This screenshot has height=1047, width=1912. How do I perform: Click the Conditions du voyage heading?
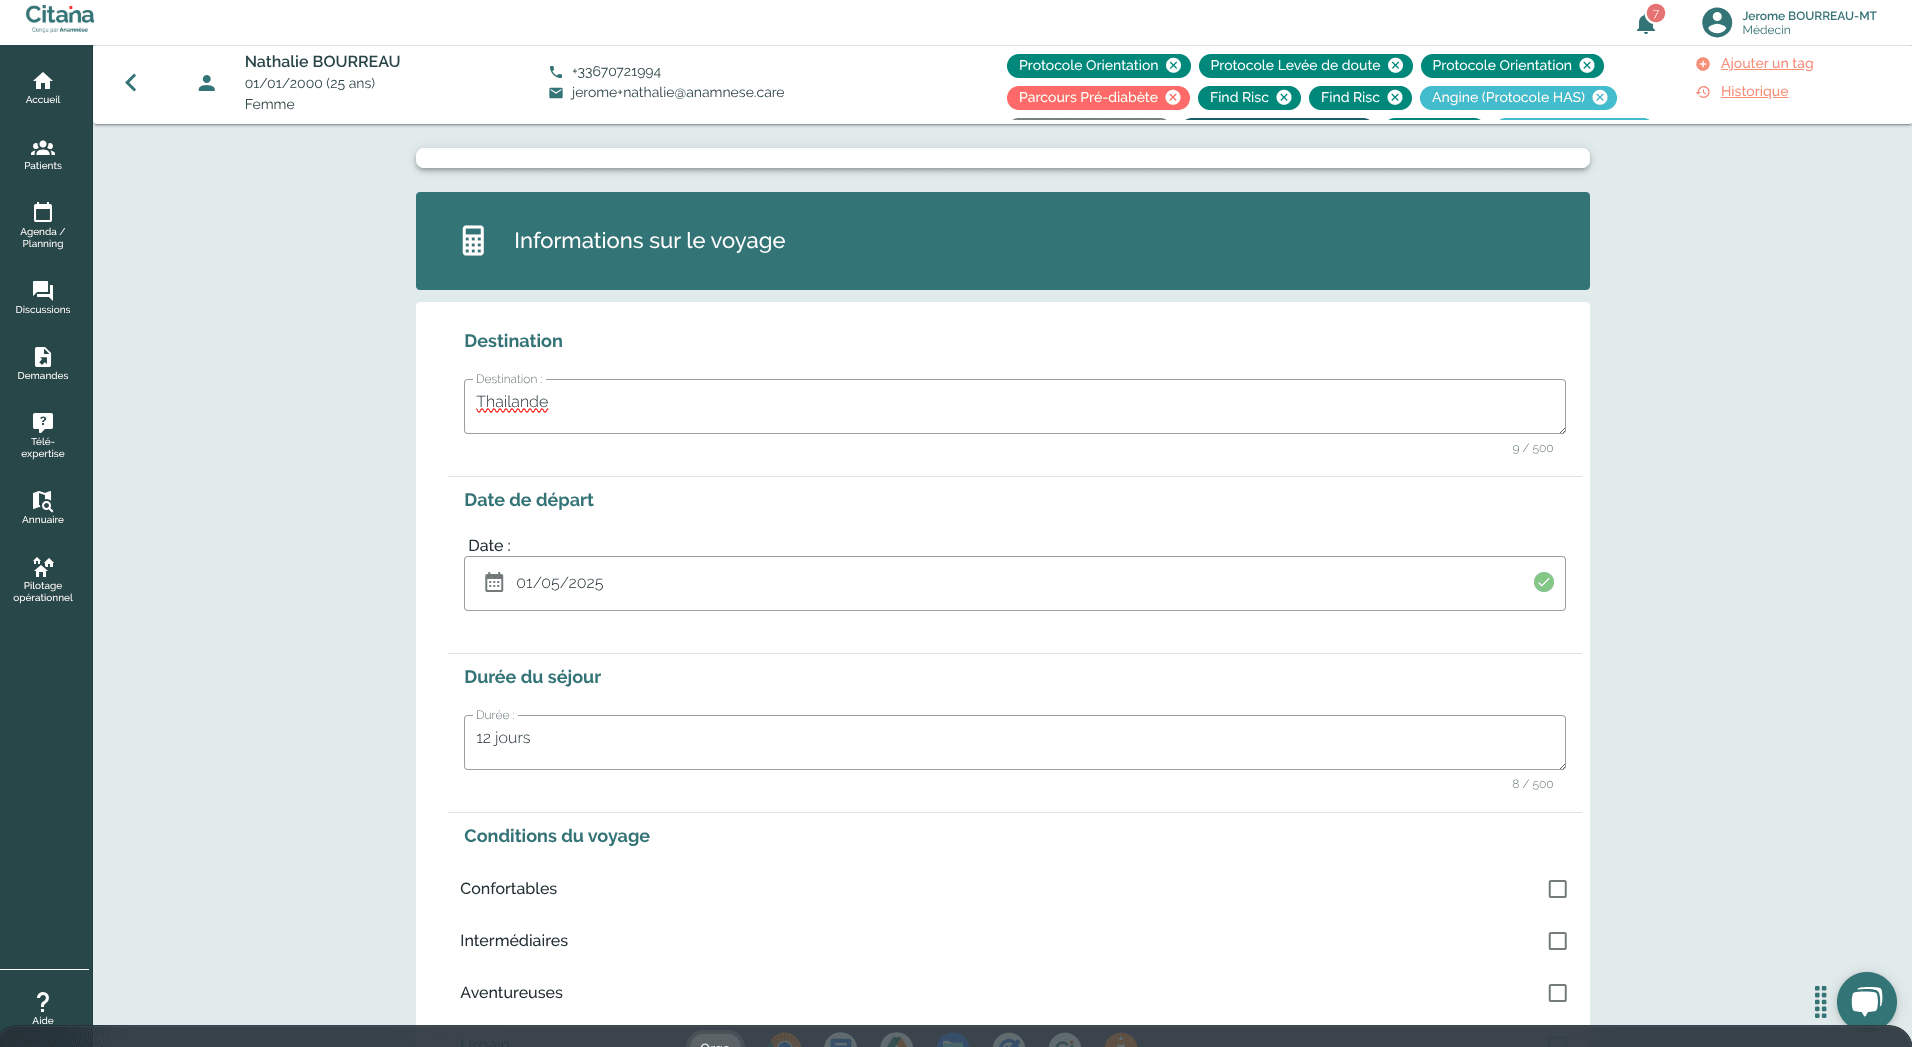tap(557, 836)
